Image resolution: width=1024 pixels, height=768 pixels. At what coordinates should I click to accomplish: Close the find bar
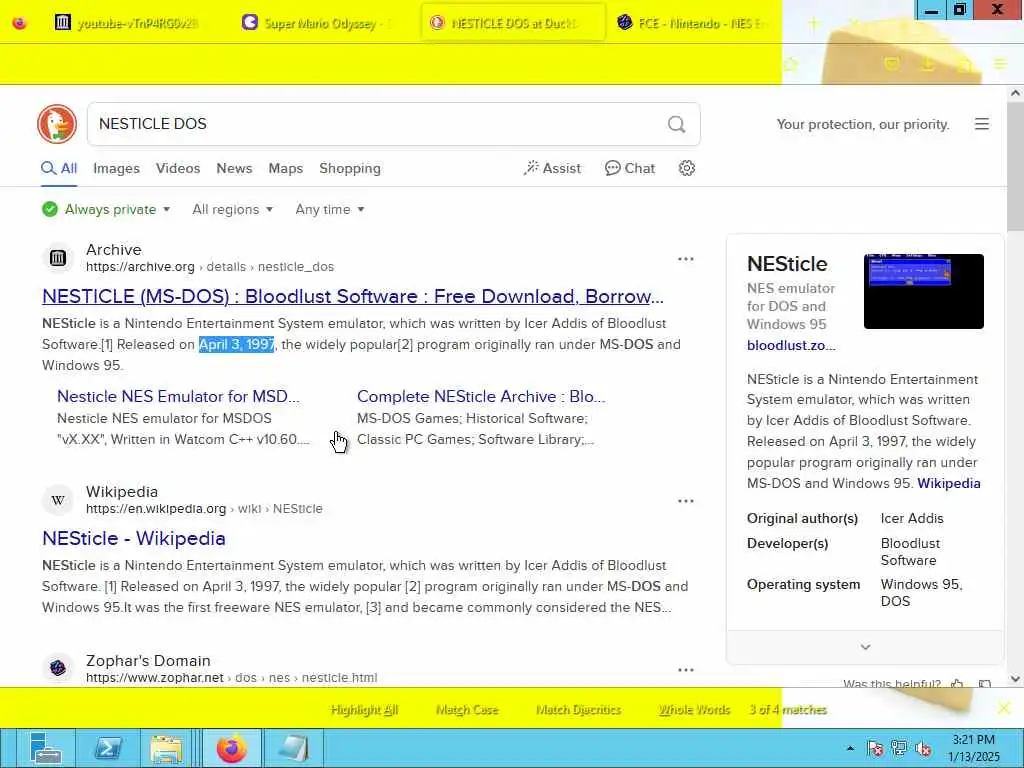click(1004, 708)
